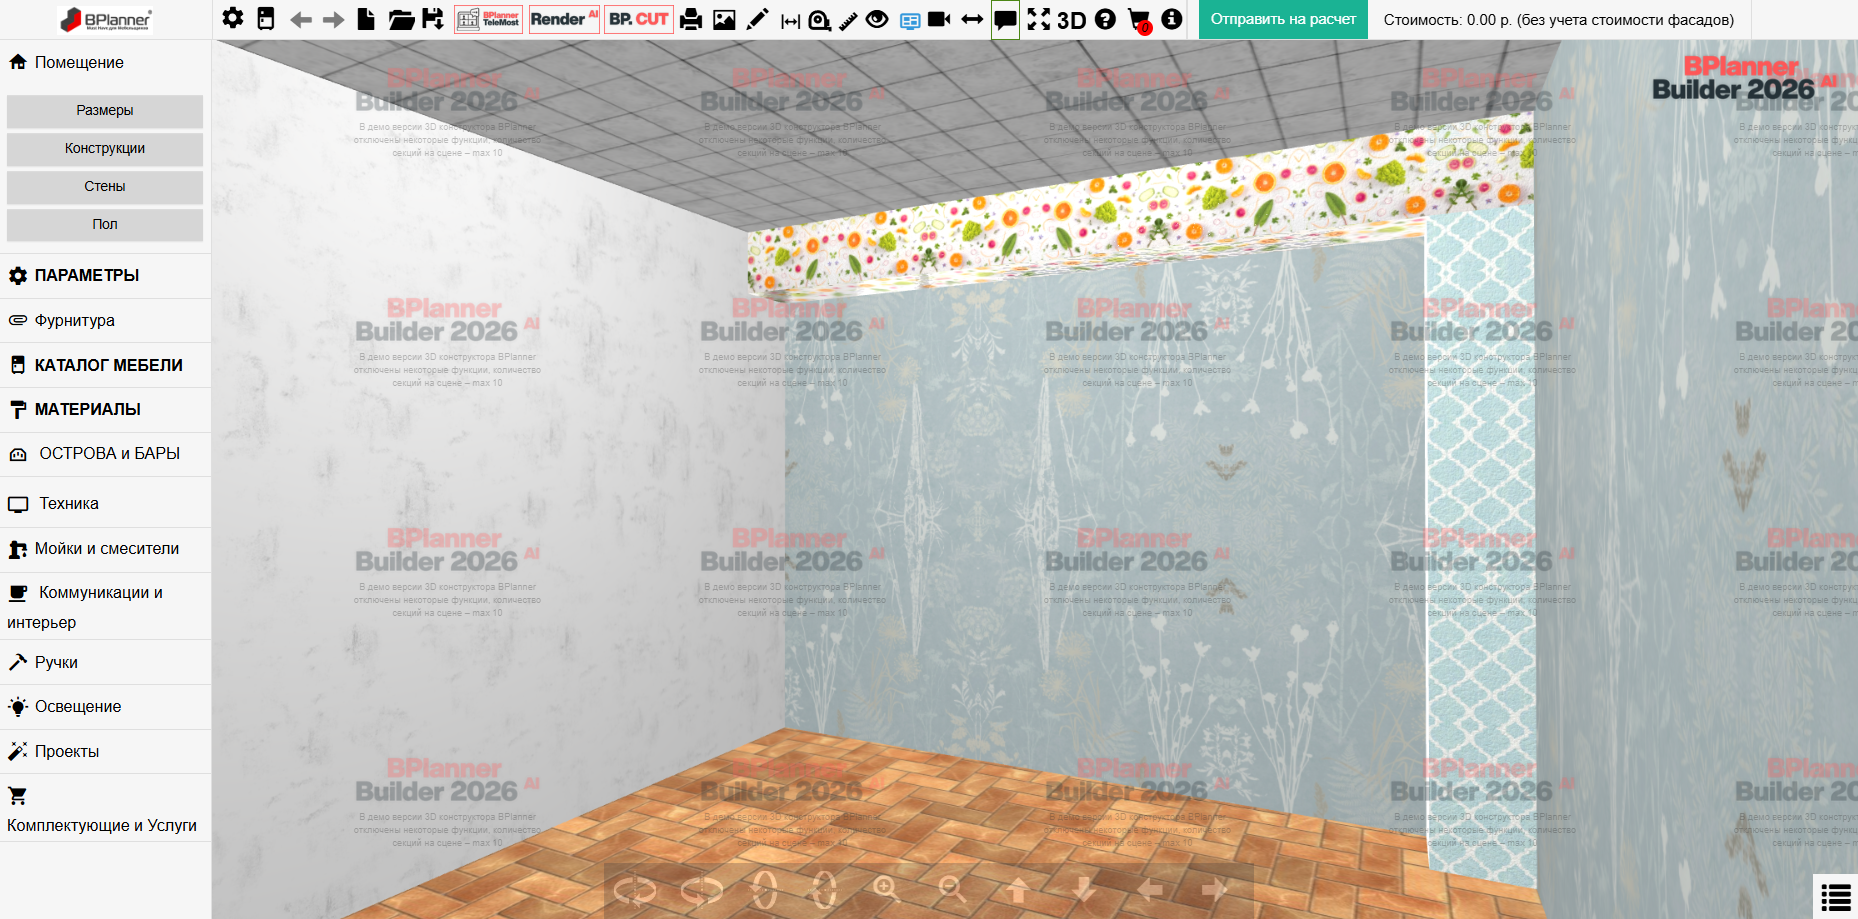Switch the 3D view mode
Screen dimensions: 1858x919
pyautogui.click(x=1072, y=20)
